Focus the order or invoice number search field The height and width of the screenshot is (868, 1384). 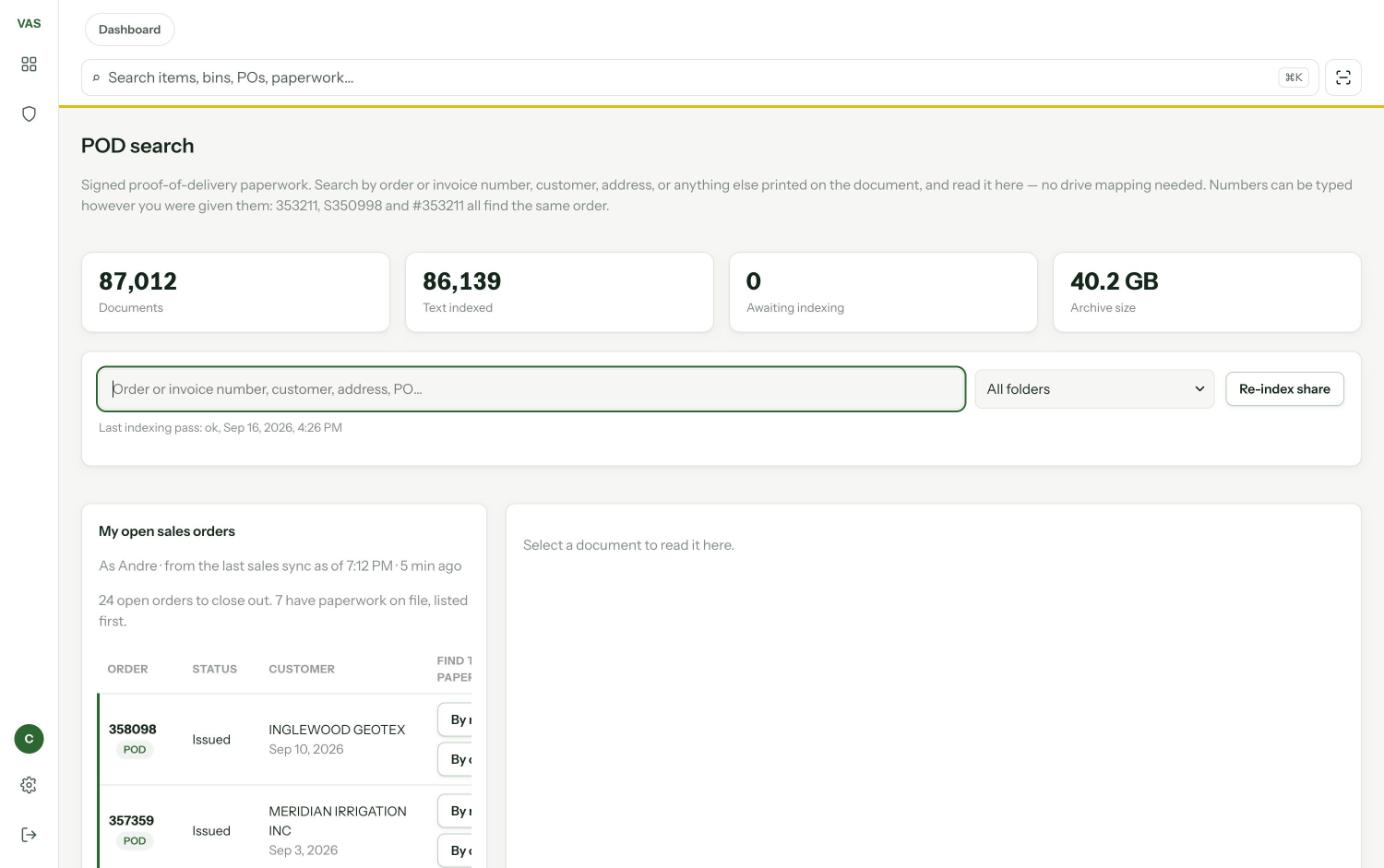pyautogui.click(x=531, y=389)
